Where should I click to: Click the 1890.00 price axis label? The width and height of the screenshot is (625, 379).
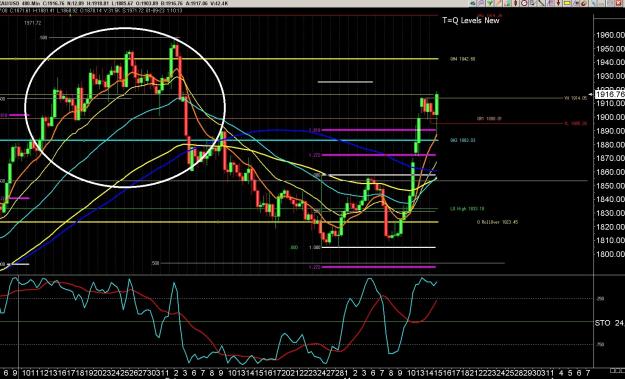610,131
